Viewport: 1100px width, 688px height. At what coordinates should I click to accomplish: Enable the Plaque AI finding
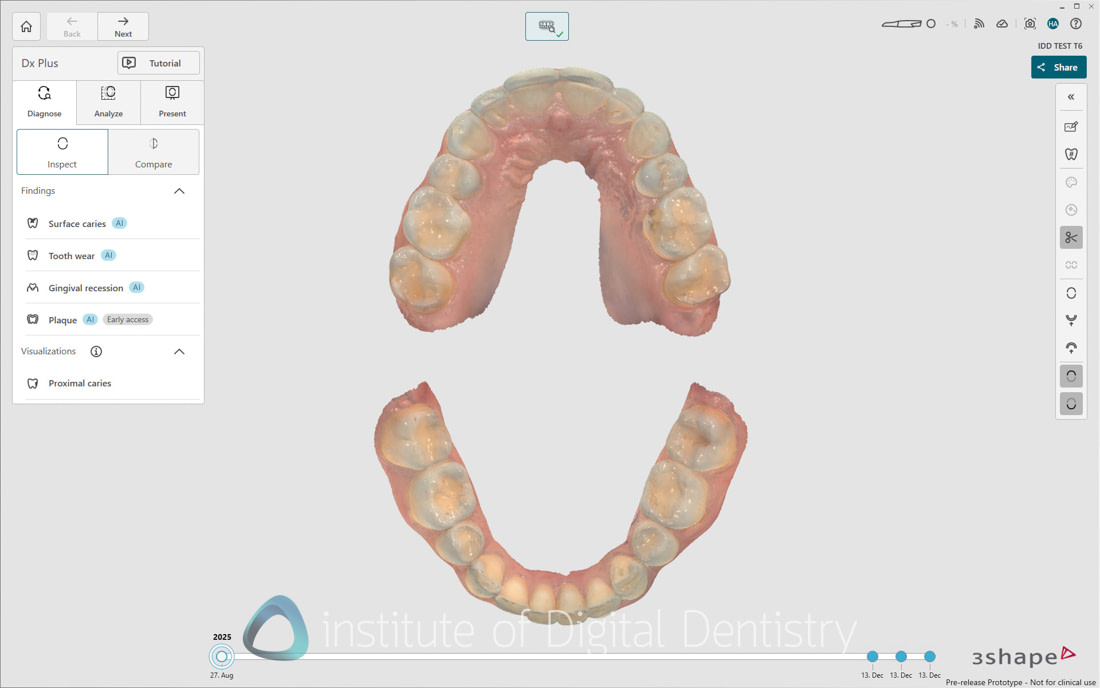point(60,319)
